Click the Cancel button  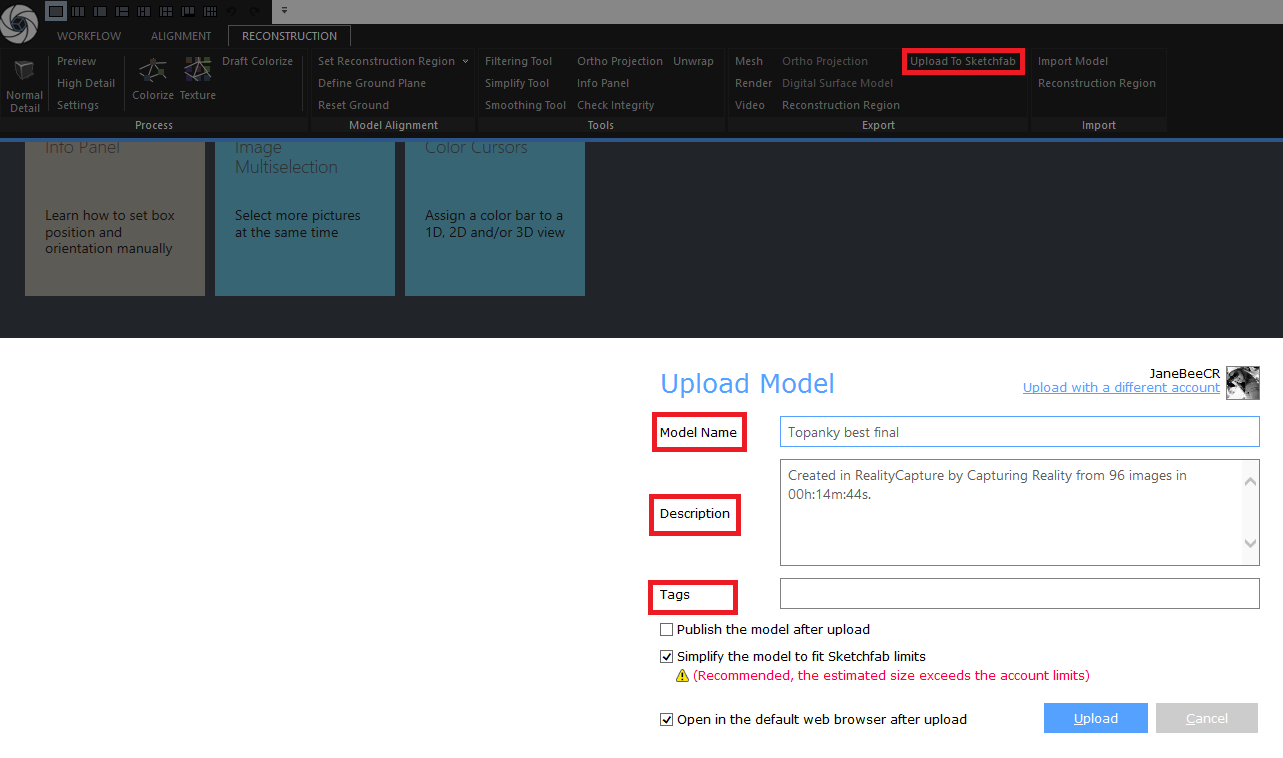1207,718
